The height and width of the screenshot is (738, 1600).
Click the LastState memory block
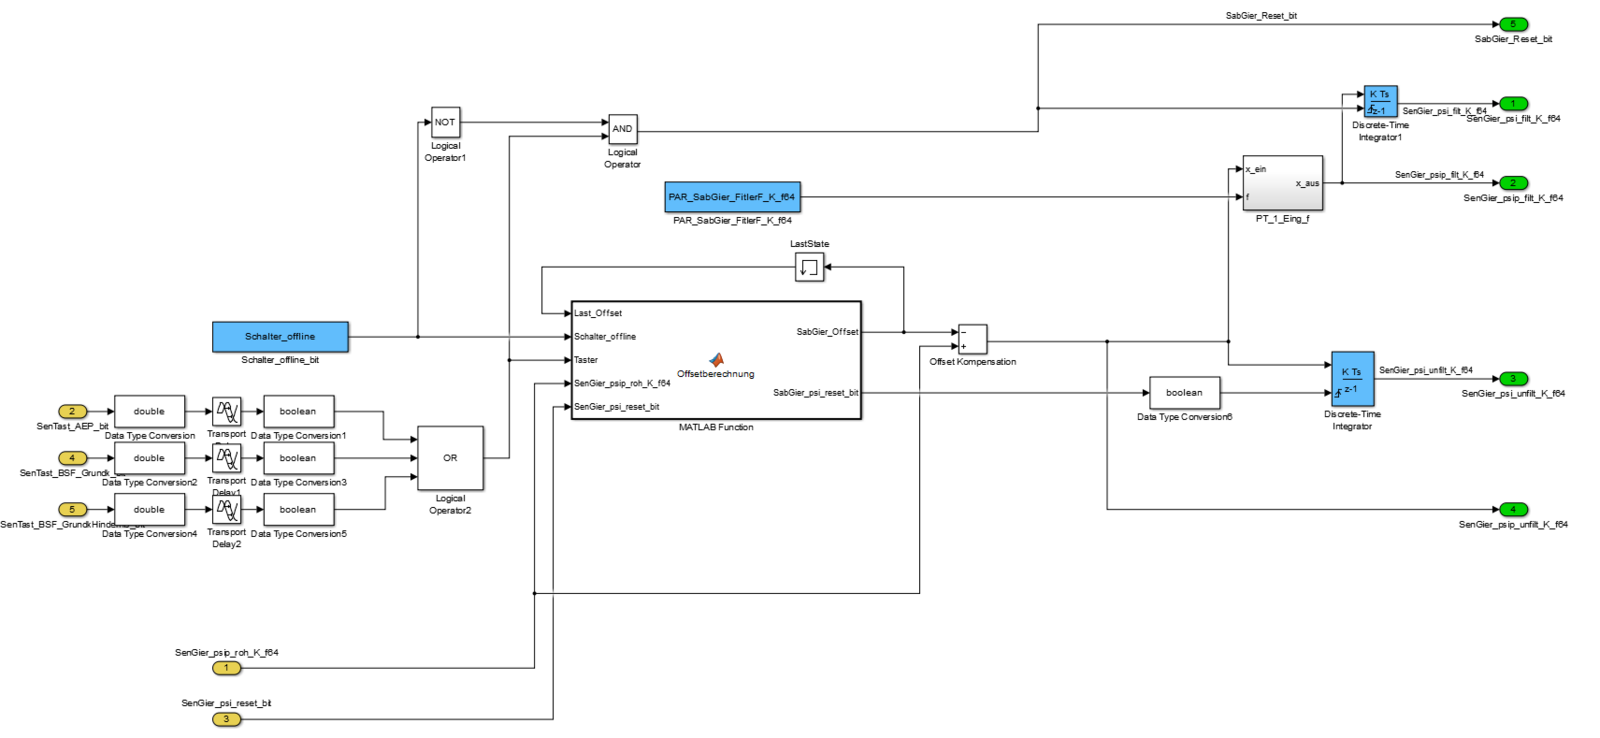click(x=809, y=267)
